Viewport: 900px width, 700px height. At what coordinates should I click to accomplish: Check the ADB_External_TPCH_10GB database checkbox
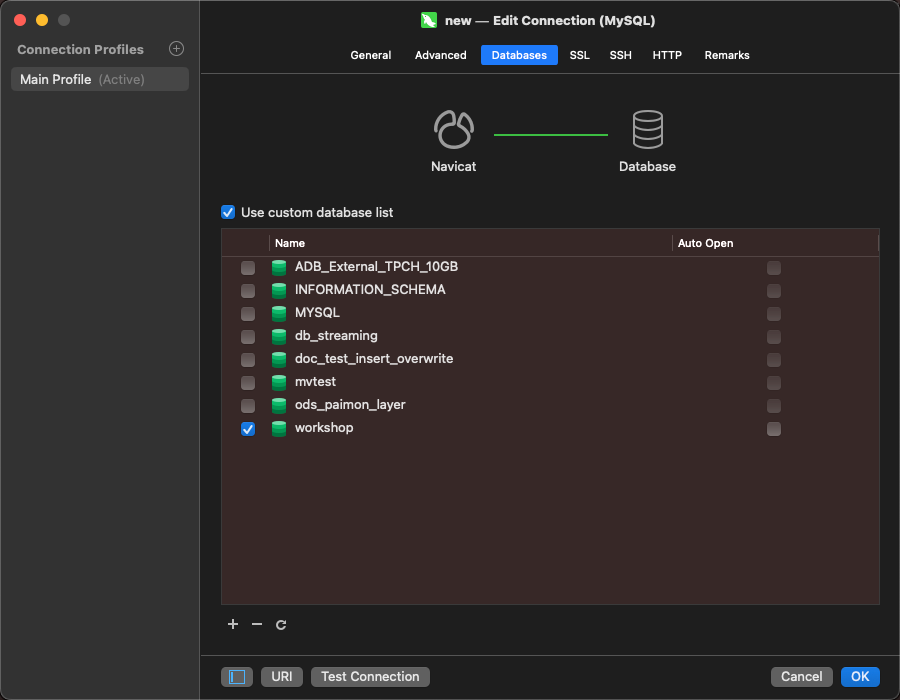tap(248, 268)
